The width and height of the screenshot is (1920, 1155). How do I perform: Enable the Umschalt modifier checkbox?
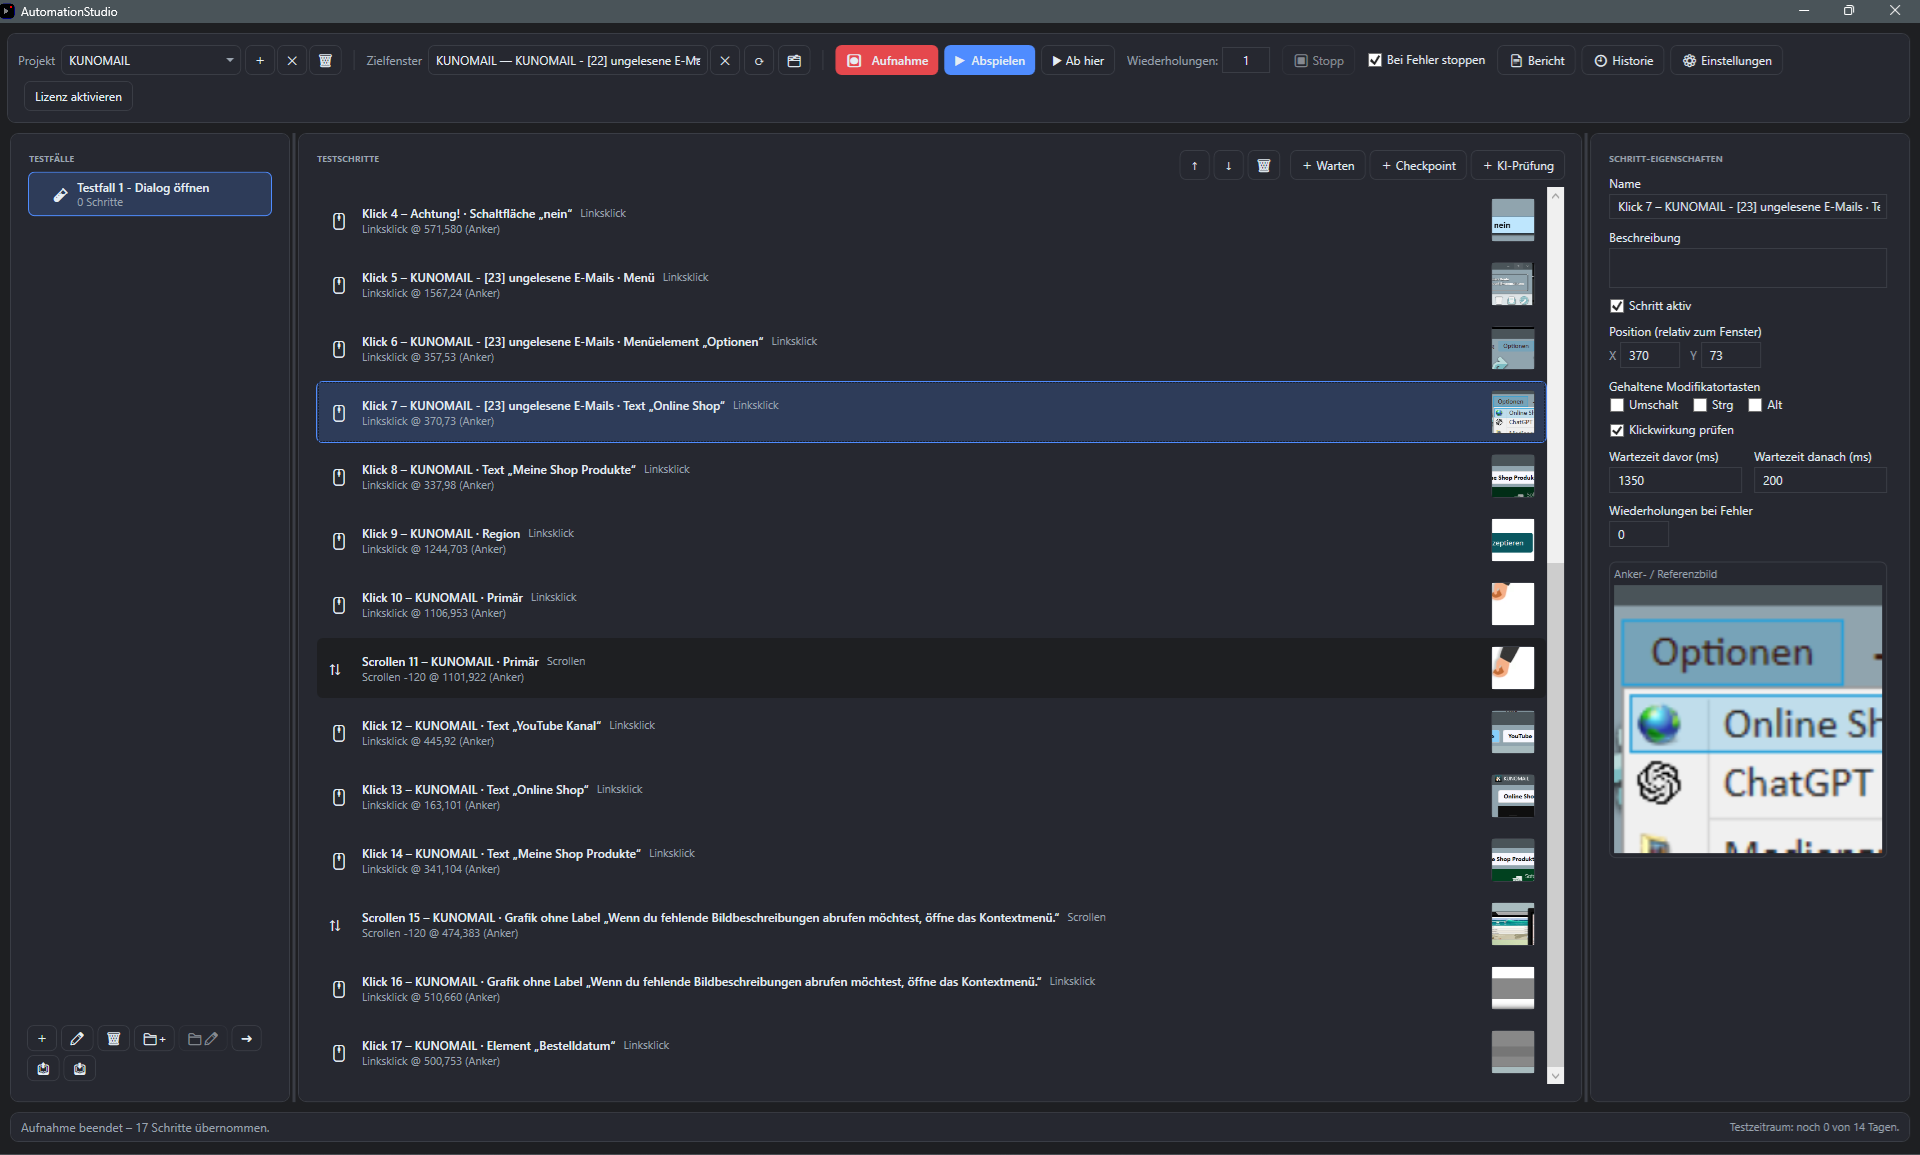[1617, 405]
